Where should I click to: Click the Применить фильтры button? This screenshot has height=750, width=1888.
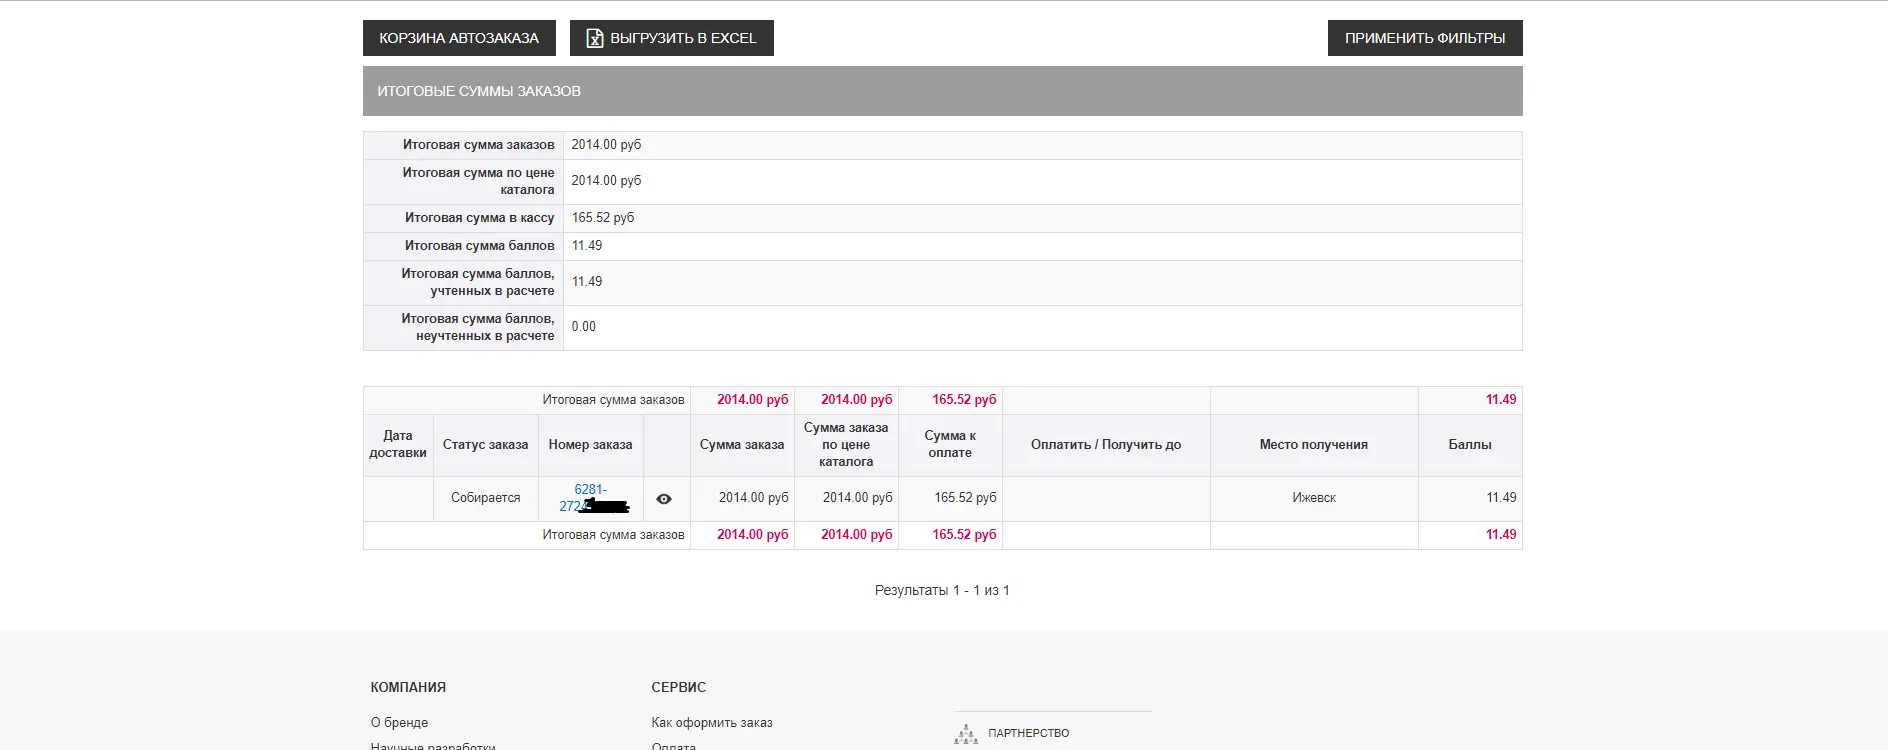[1425, 38]
